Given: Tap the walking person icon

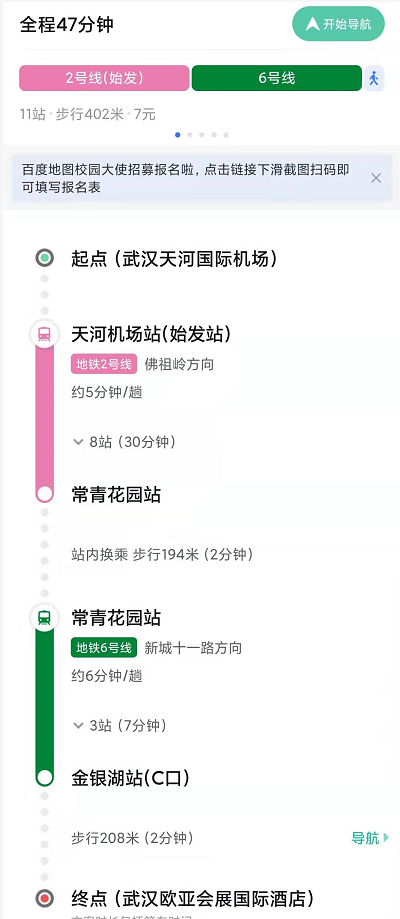Looking at the screenshot, I should click(374, 78).
